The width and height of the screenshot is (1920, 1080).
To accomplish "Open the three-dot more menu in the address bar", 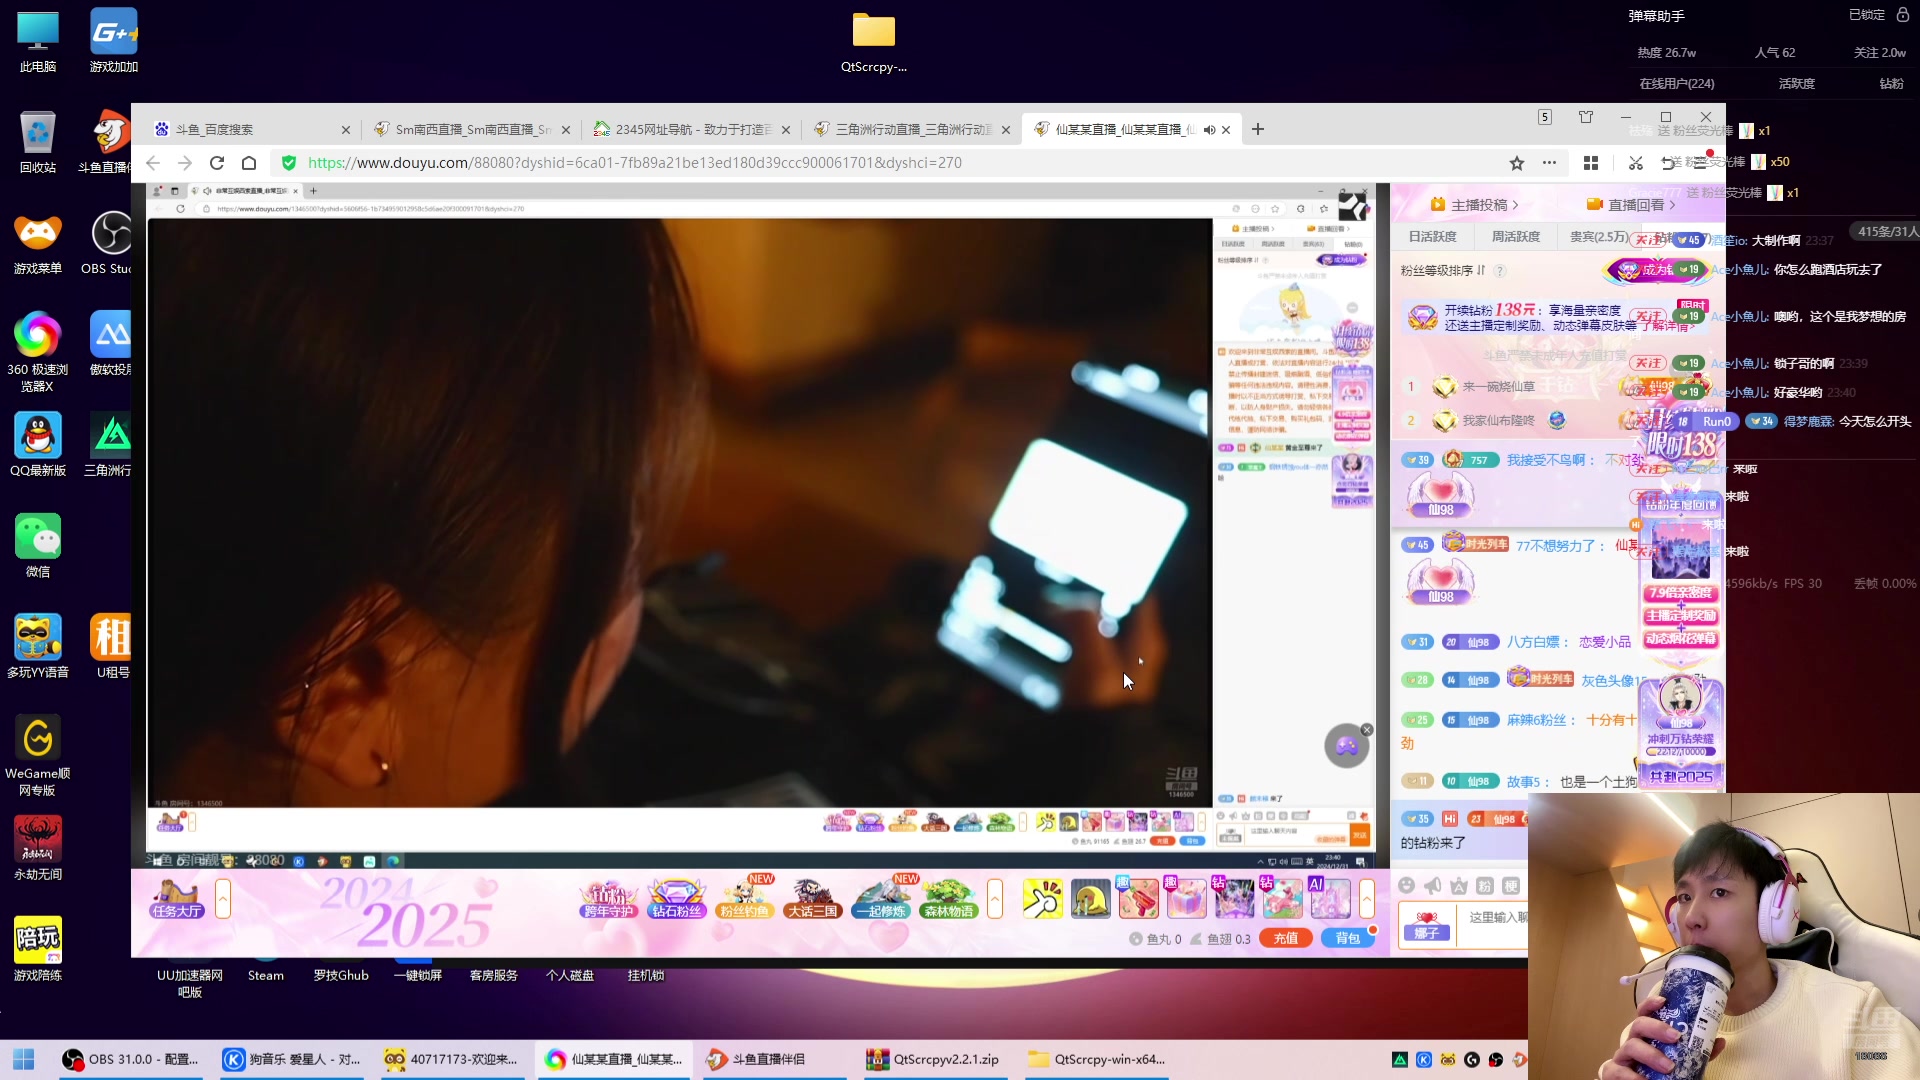I will coord(1549,162).
